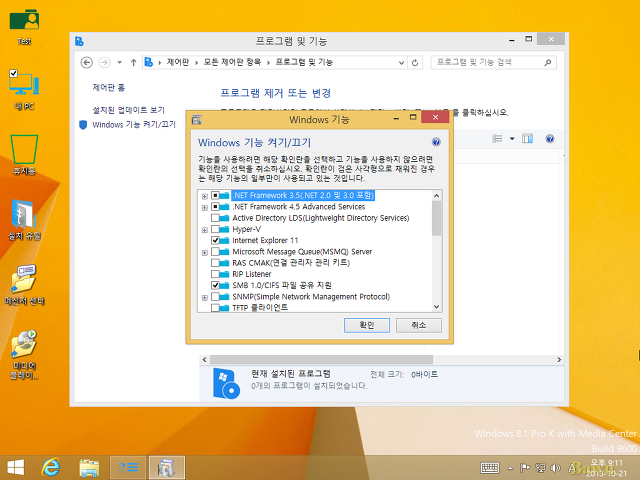
Task: Click 프로그램 및 기능 in the breadcrumb
Action: 304,62
